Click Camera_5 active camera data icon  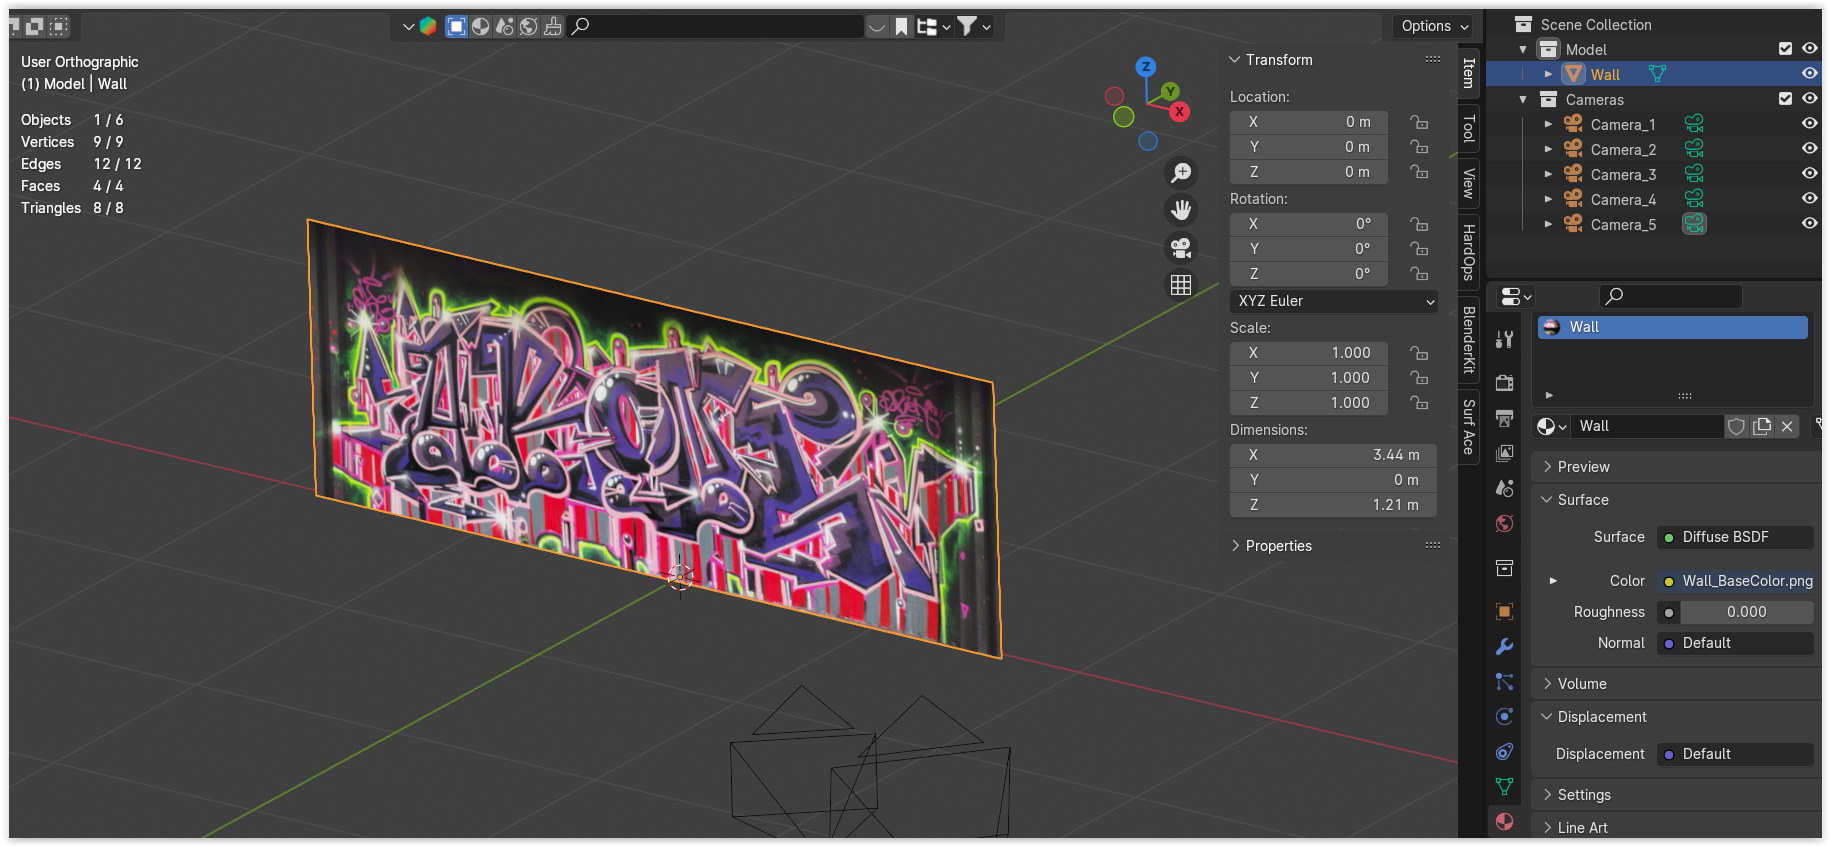pos(1694,224)
